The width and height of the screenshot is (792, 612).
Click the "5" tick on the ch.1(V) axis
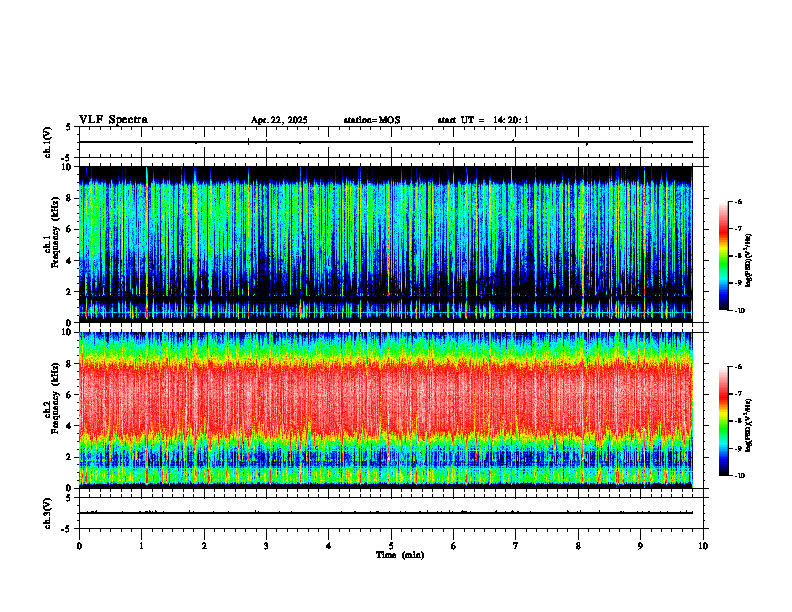pyautogui.click(x=68, y=127)
